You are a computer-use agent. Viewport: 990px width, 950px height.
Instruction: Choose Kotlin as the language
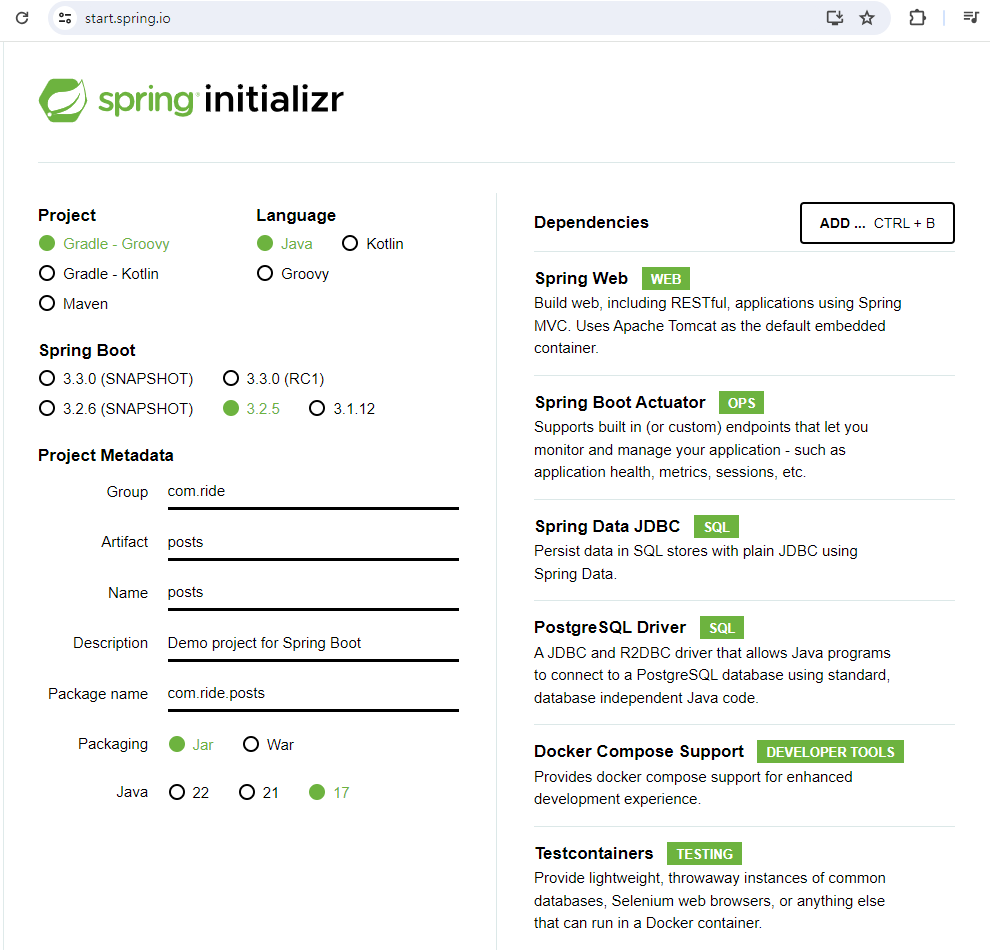click(x=373, y=244)
